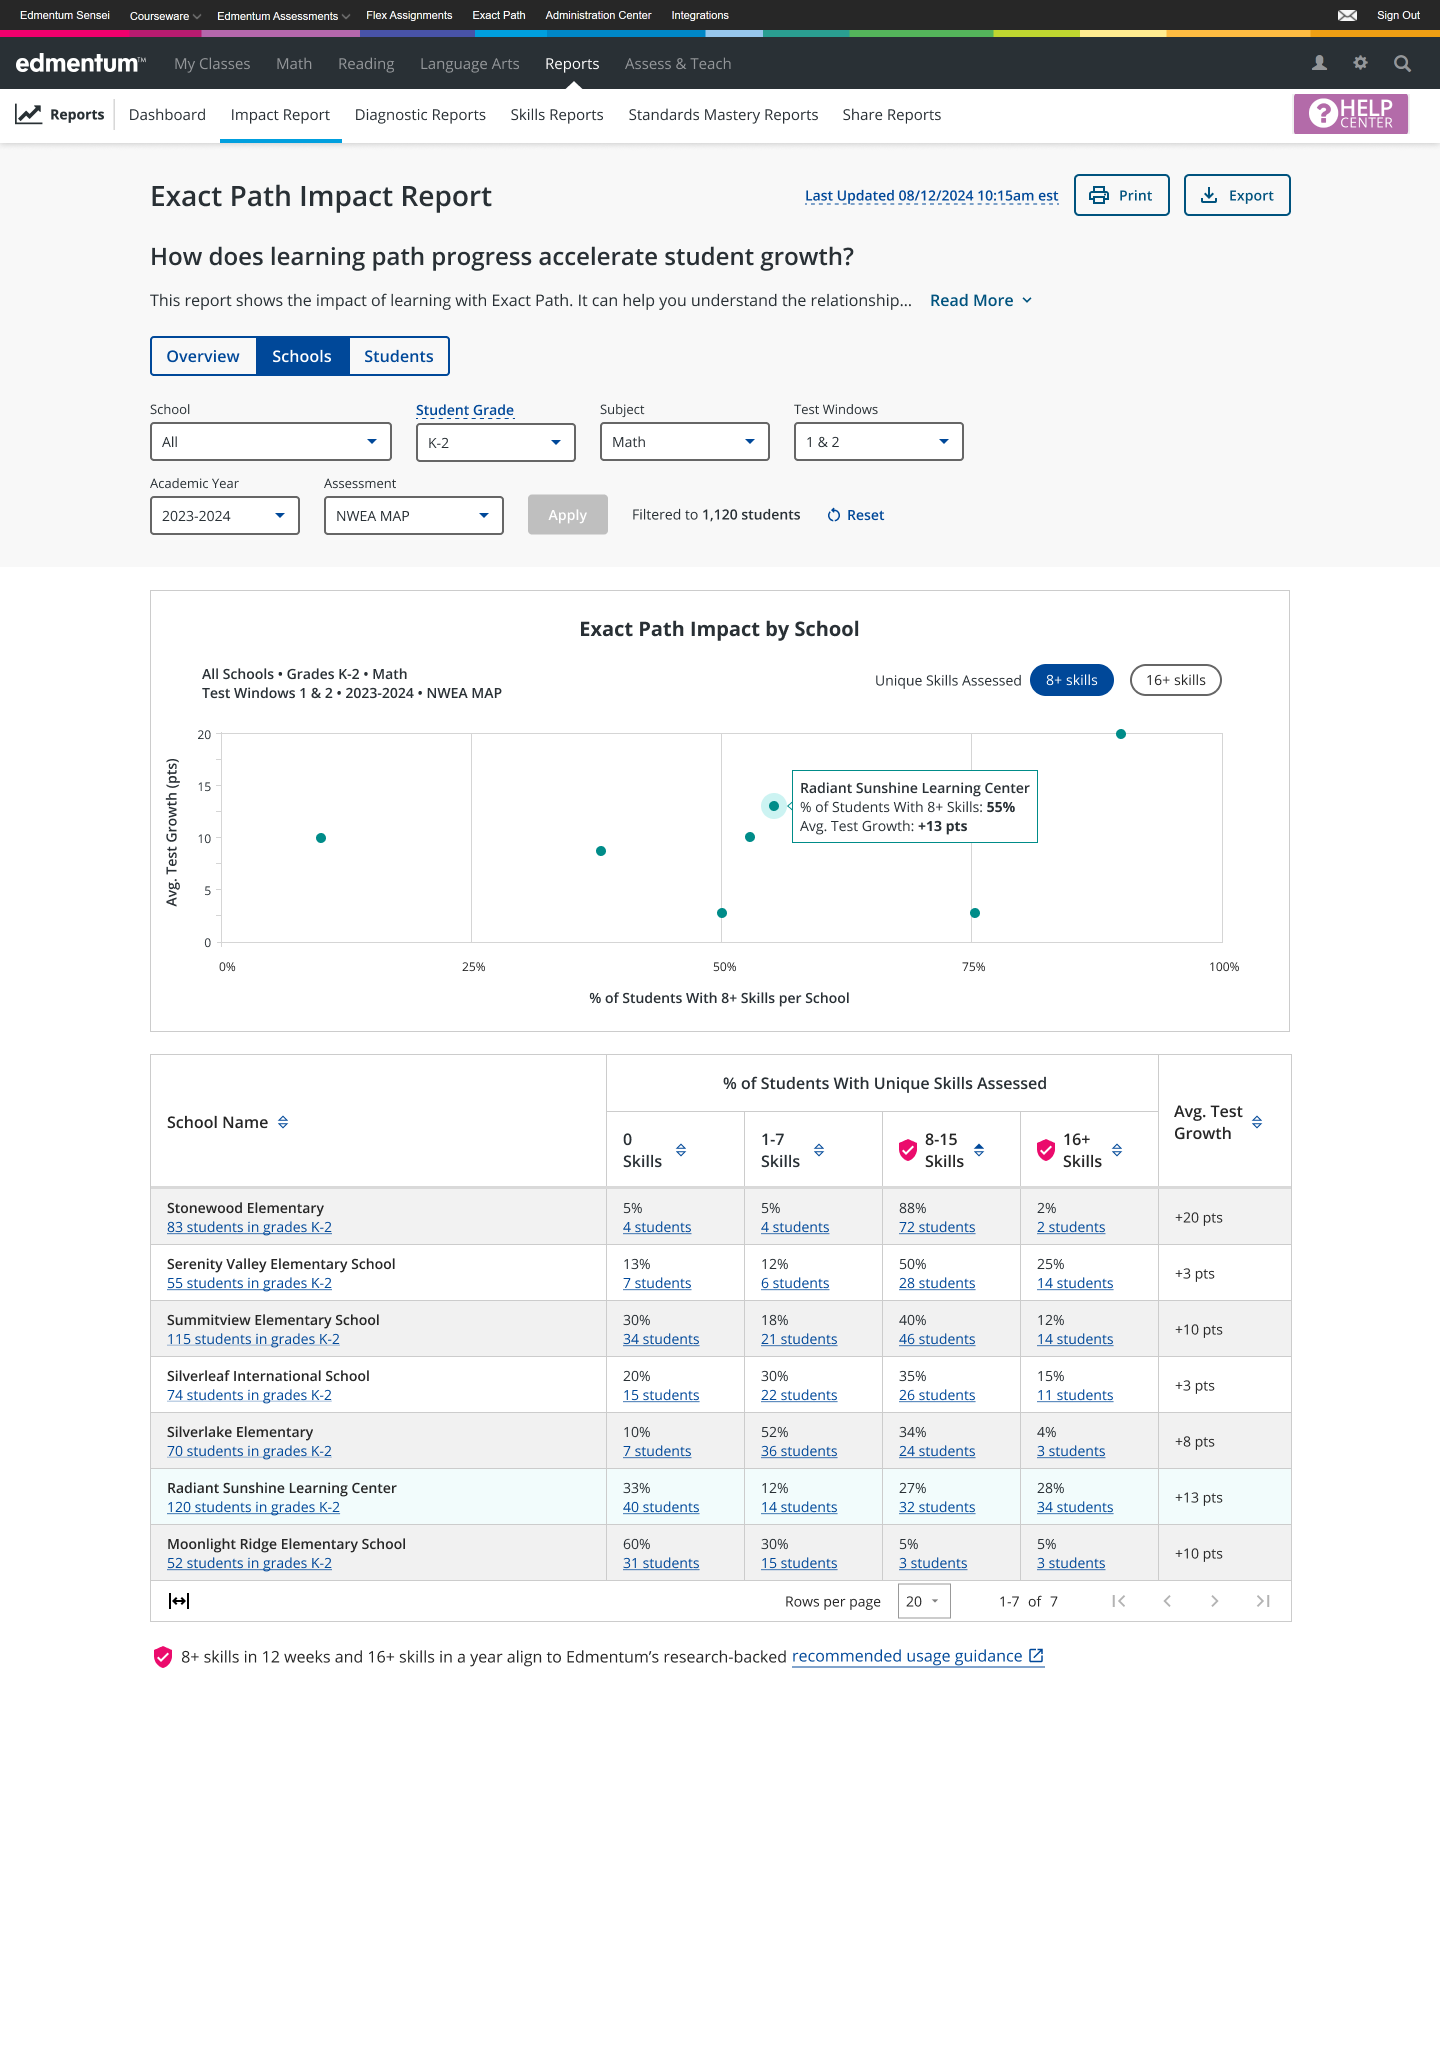This screenshot has width=1440, height=2050.
Task: Click the Radiant Sunshine data point on chart
Action: (774, 806)
